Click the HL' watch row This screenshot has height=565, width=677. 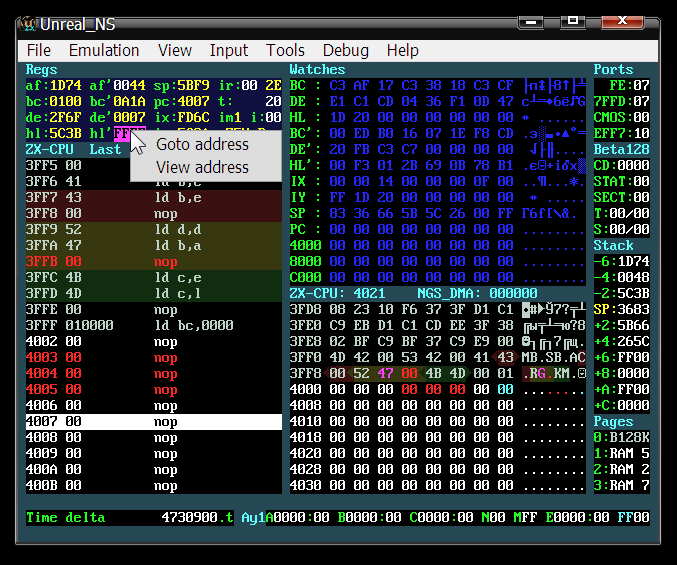(x=437, y=165)
